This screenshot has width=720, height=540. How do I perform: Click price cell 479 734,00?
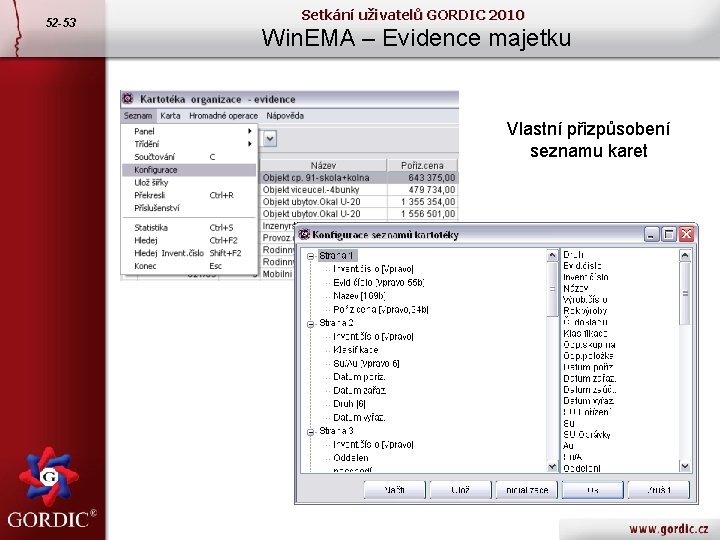422,190
